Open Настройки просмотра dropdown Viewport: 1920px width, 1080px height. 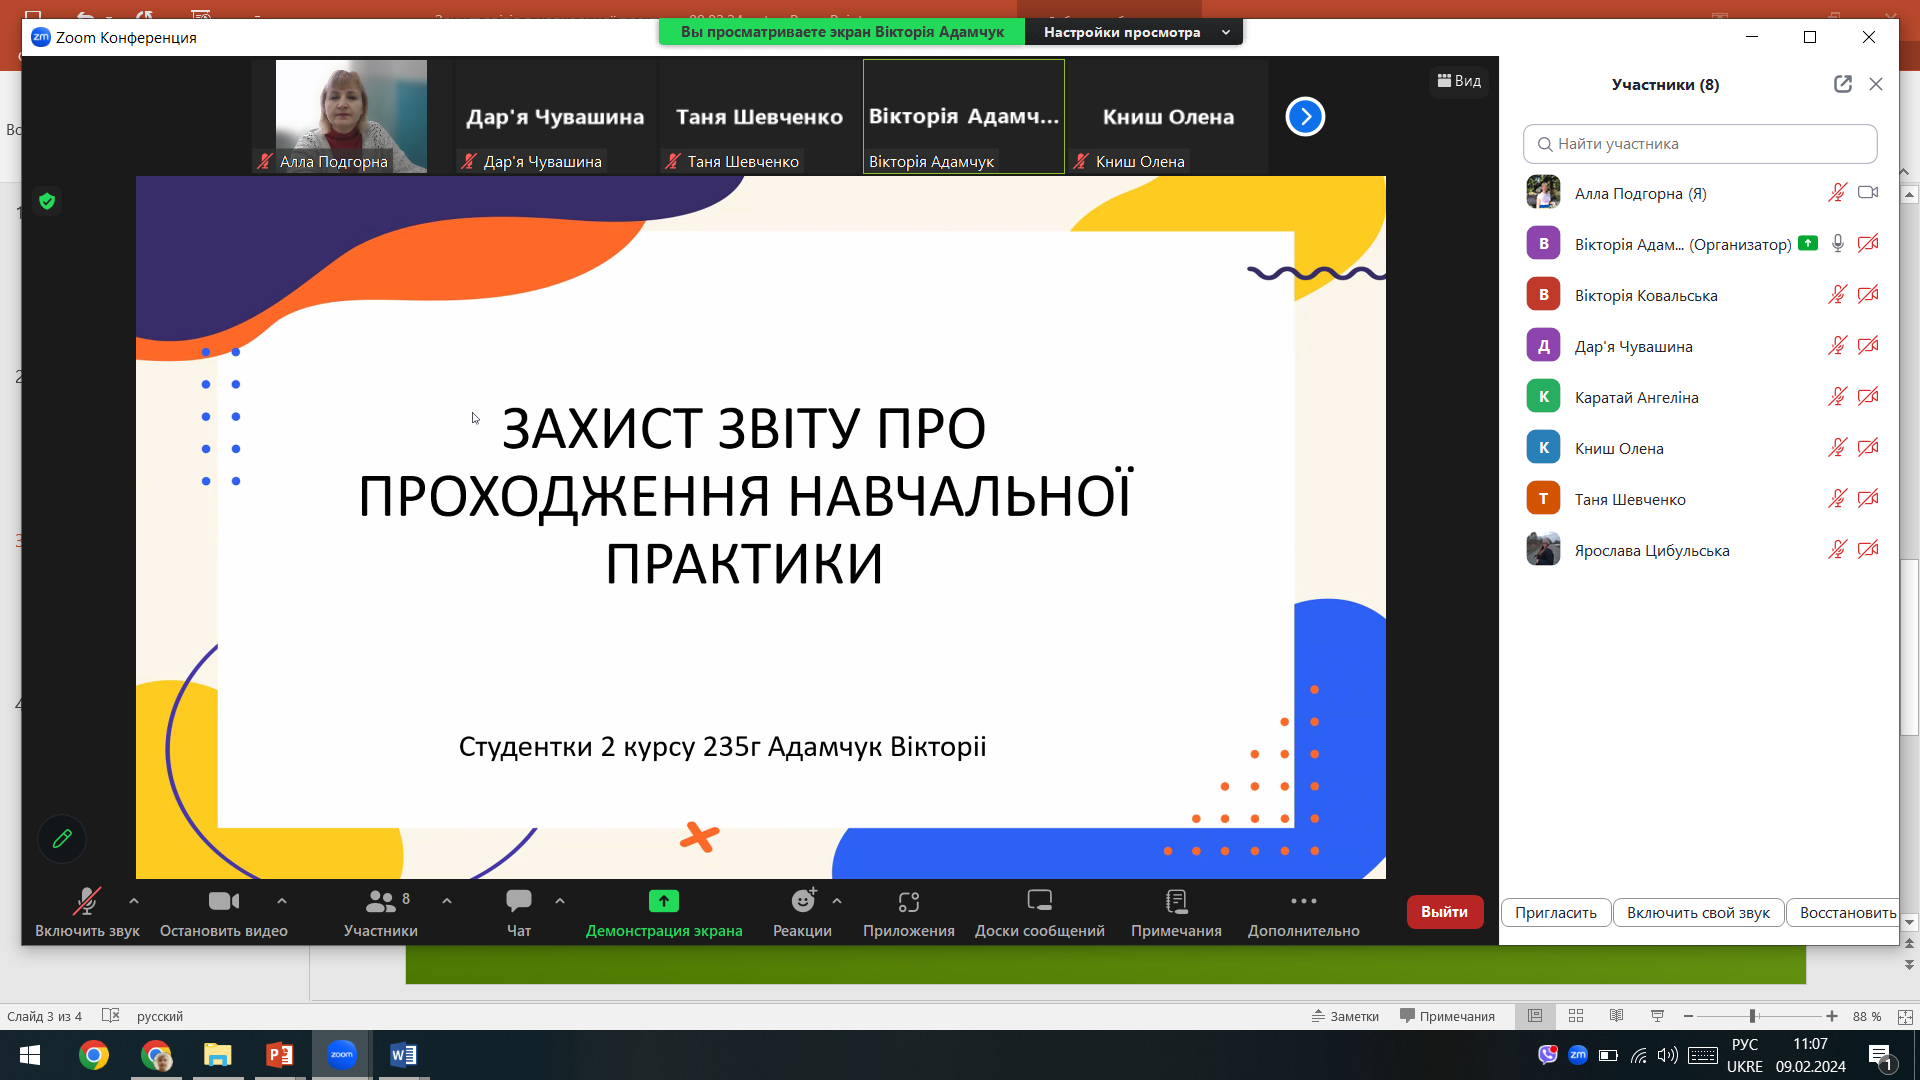click(x=1134, y=32)
